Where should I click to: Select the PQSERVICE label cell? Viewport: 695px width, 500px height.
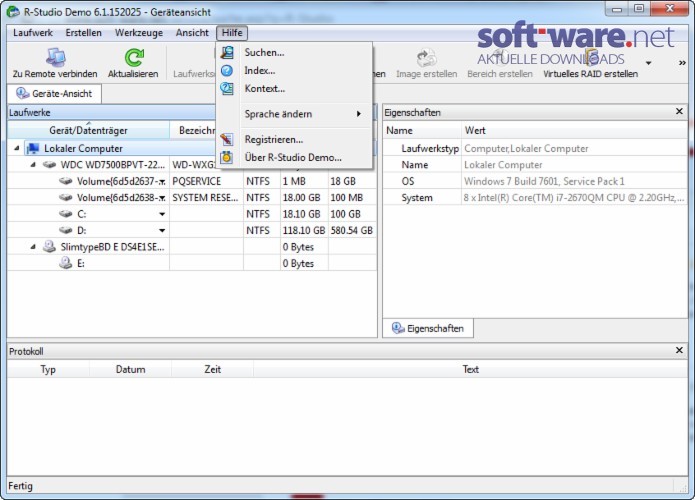point(207,181)
